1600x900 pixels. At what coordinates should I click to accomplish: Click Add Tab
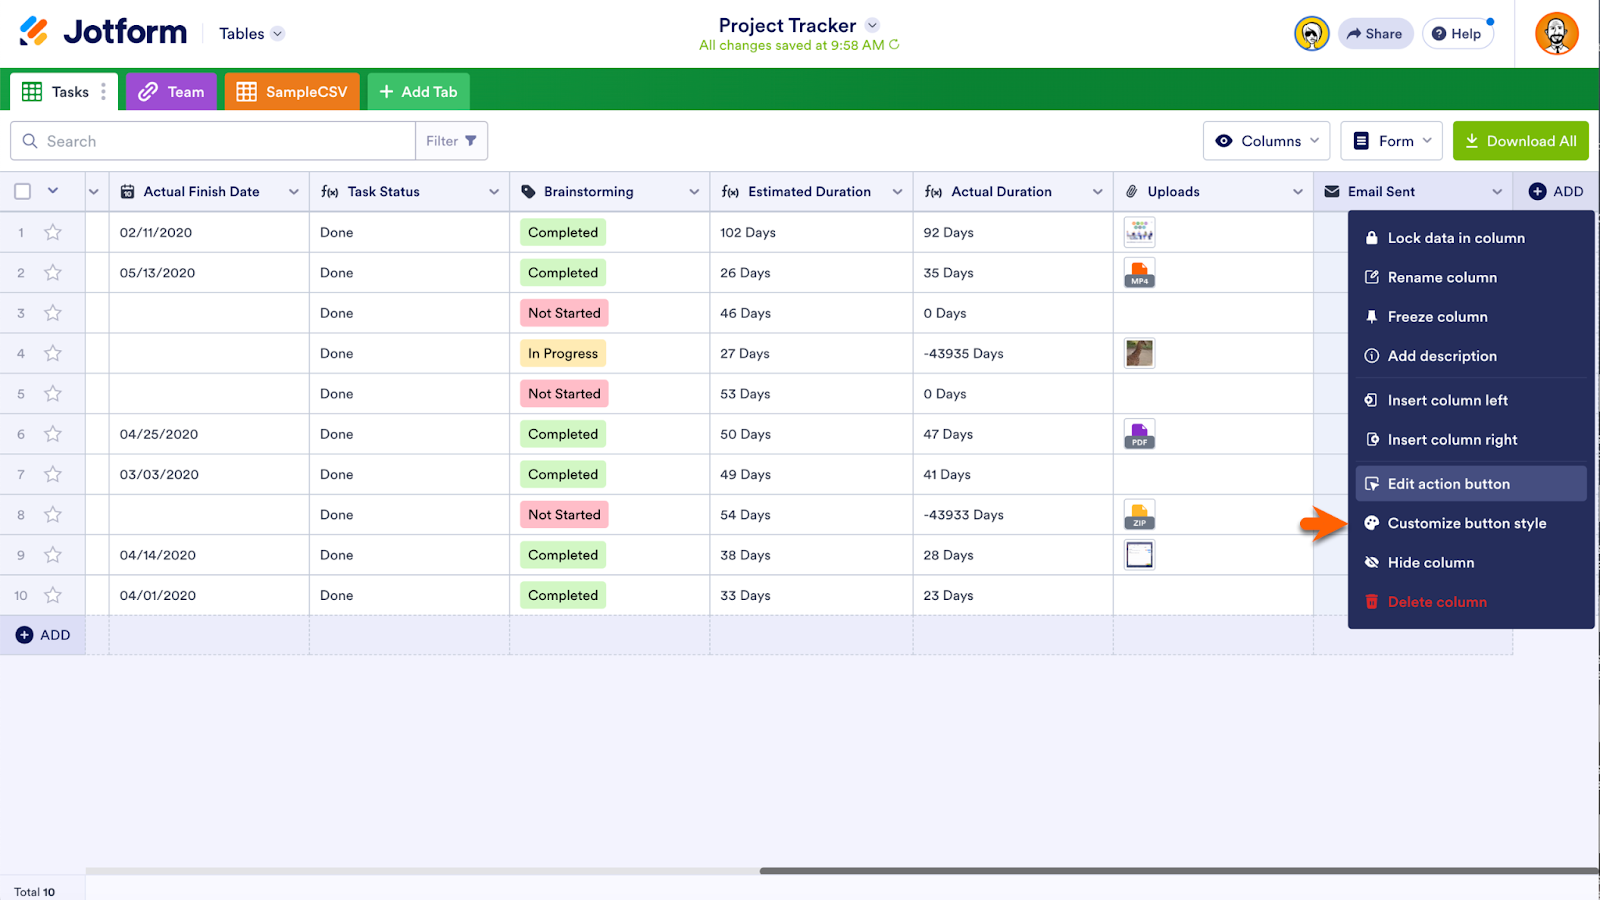tap(418, 92)
